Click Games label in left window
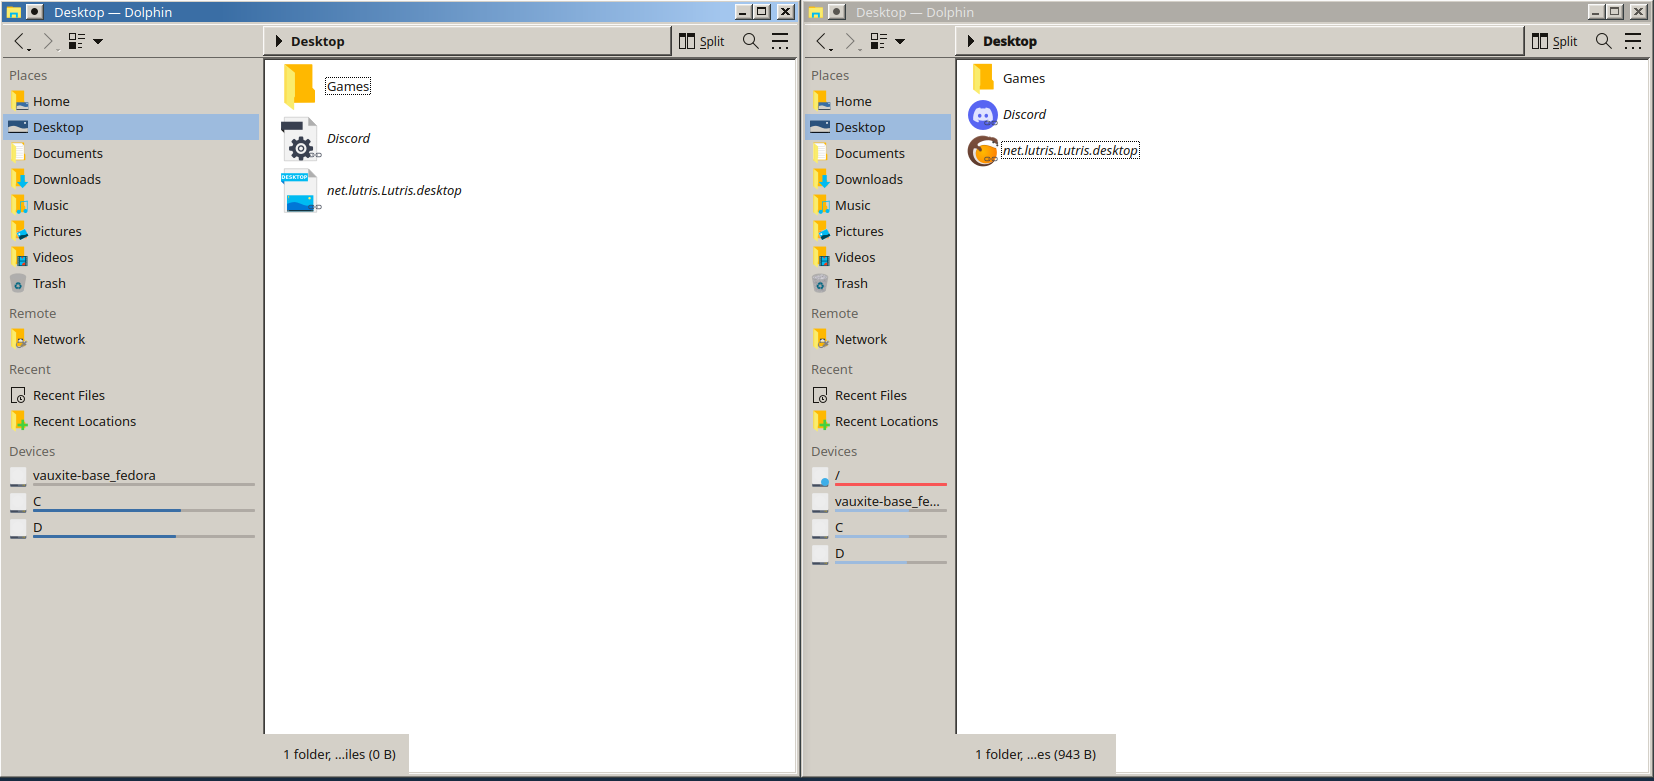This screenshot has width=1654, height=781. point(348,86)
